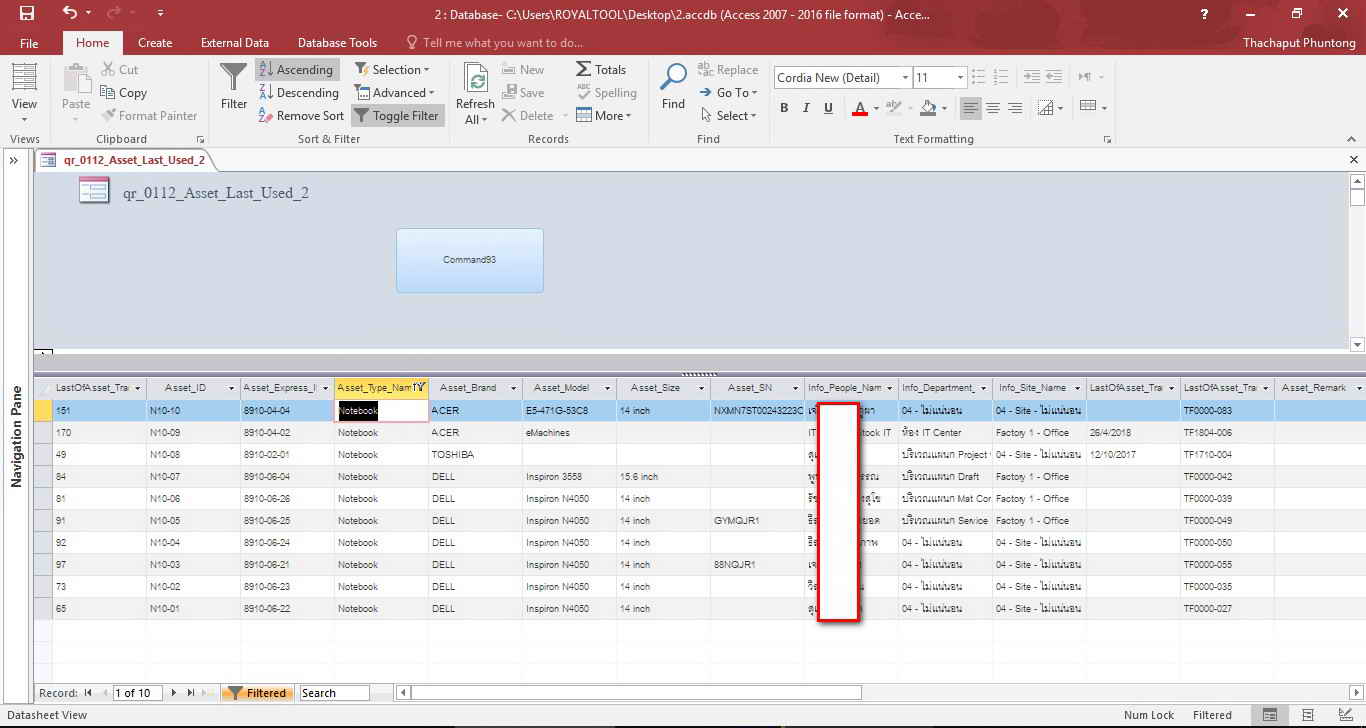Click the Filtered indicator button
This screenshot has height=728, width=1366.
click(257, 693)
